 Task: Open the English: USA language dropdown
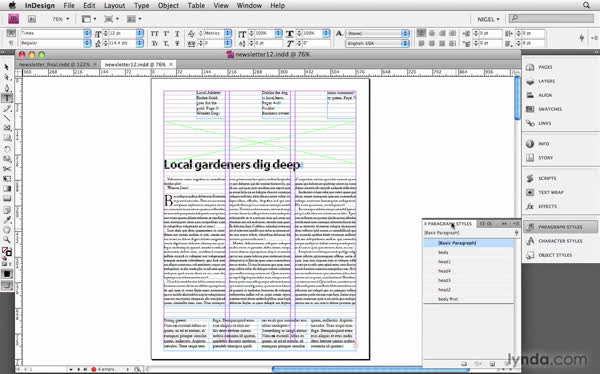coord(377,43)
